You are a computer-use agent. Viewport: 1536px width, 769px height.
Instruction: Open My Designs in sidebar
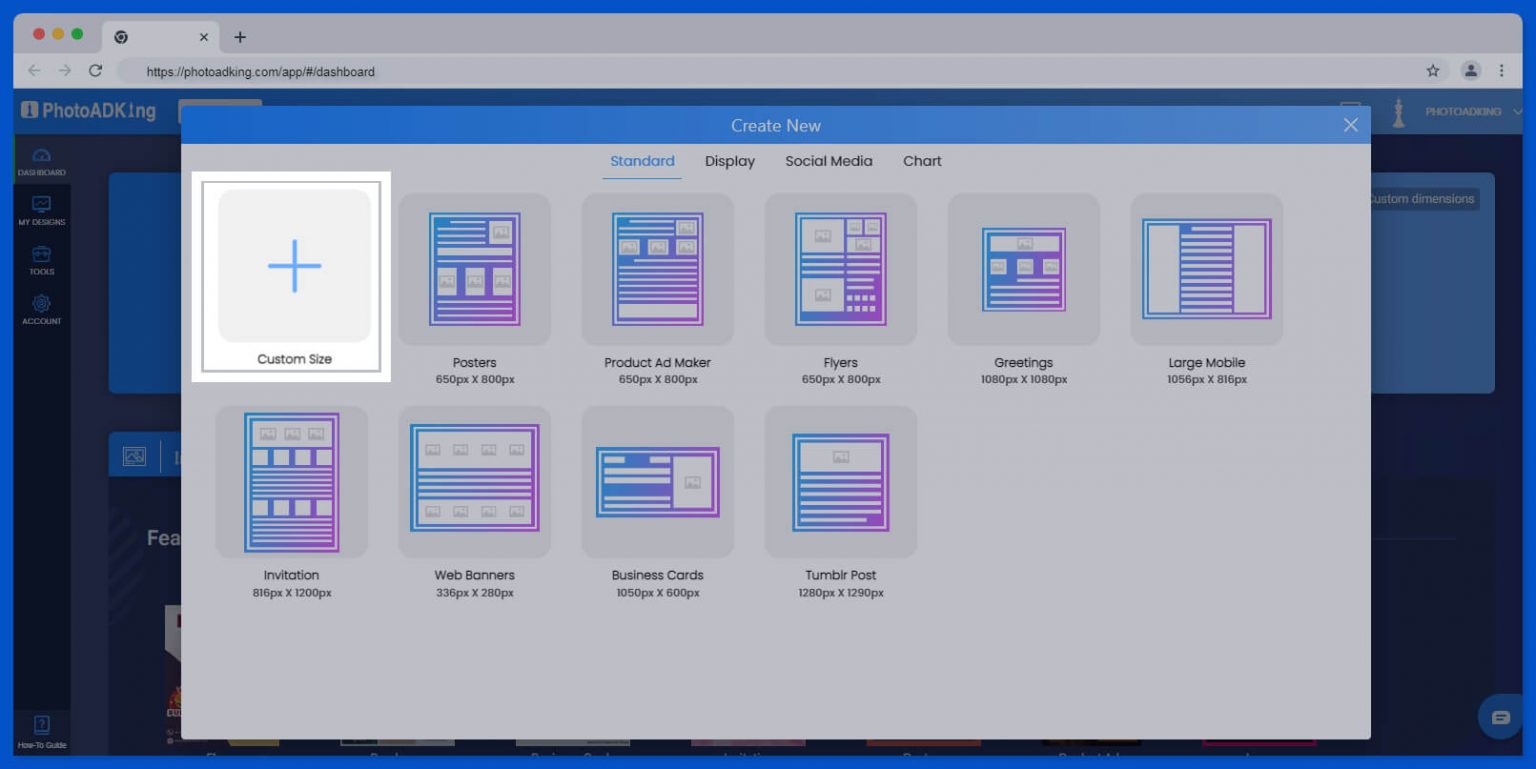[41, 211]
